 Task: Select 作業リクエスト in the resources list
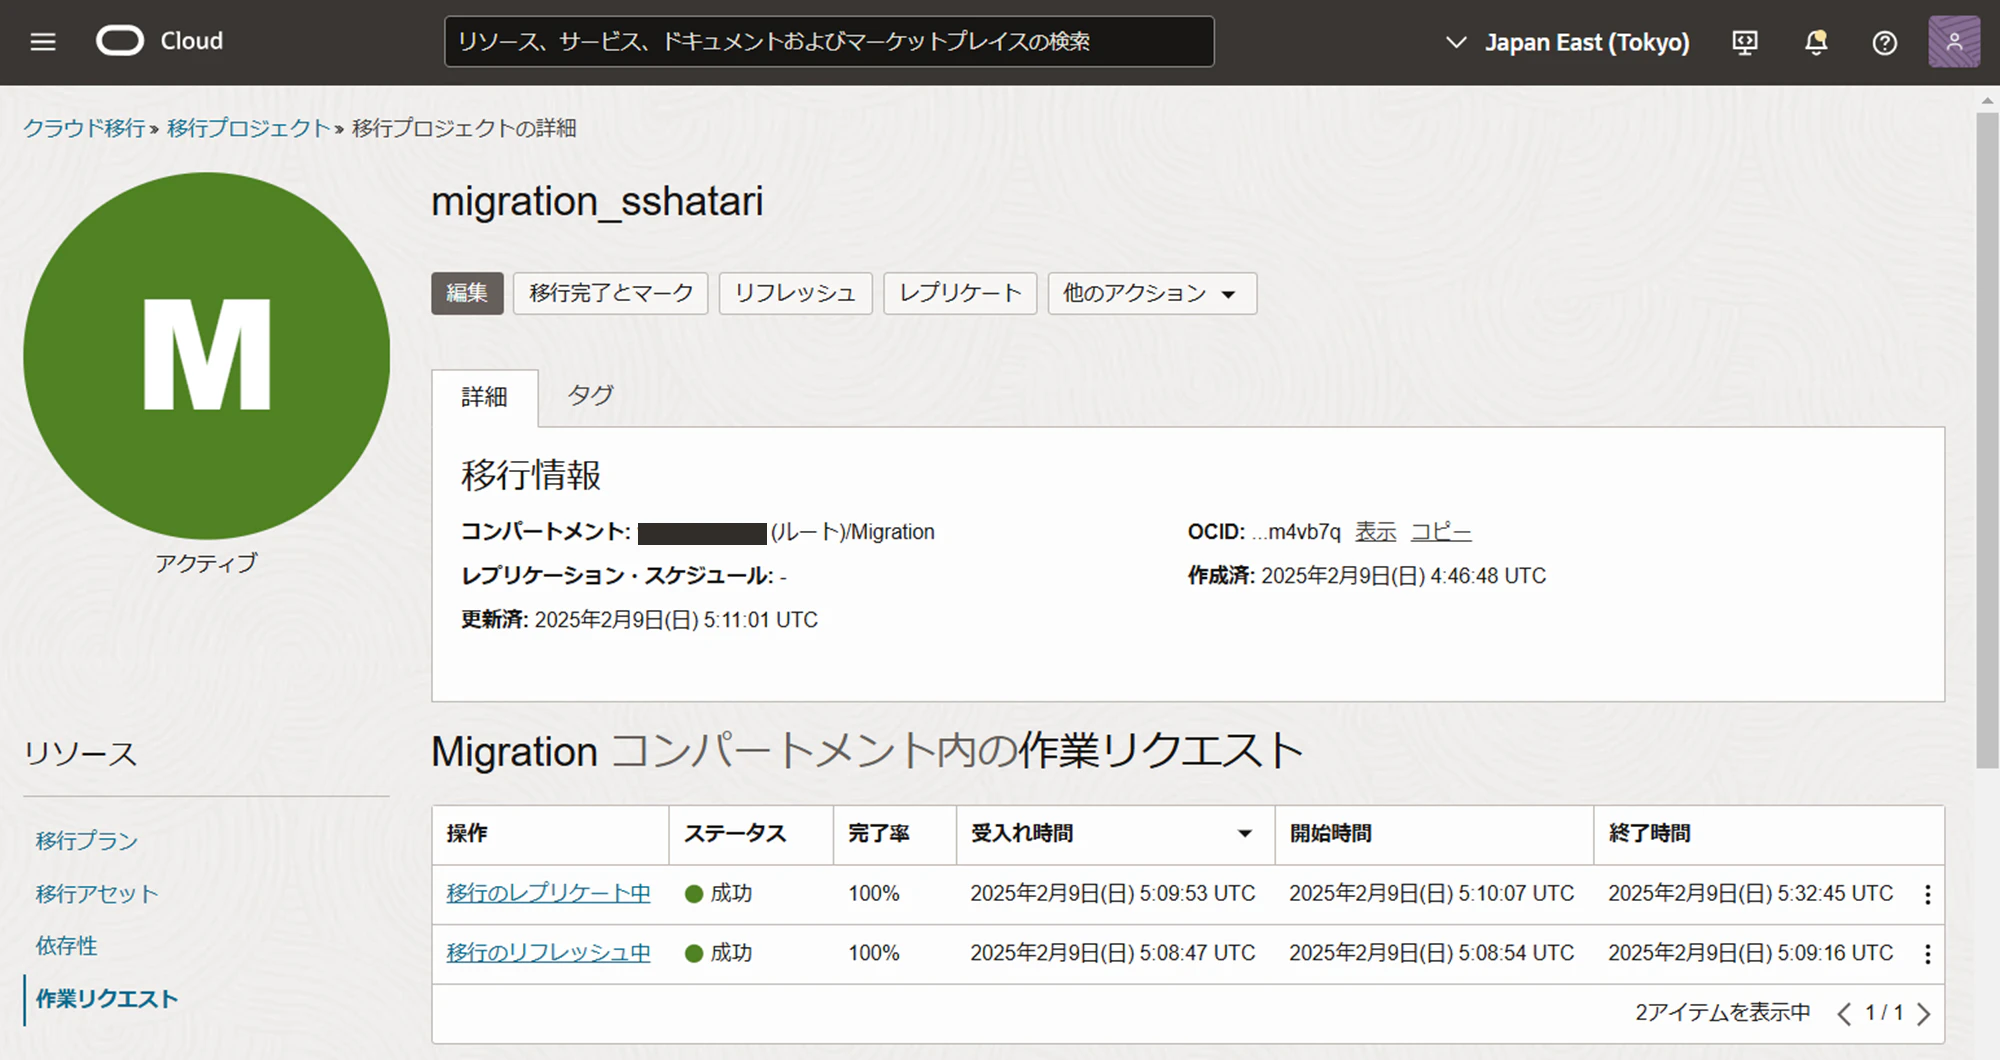click(107, 998)
